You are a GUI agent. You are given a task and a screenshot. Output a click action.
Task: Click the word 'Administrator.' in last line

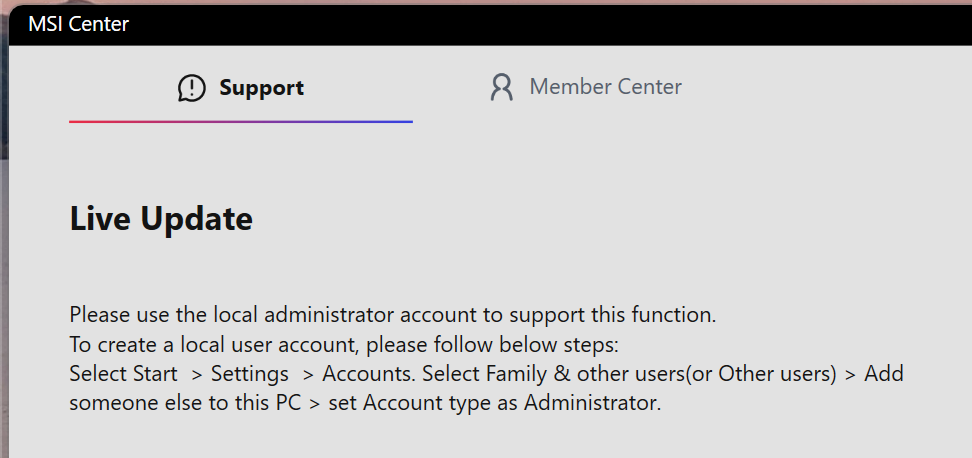(593, 404)
